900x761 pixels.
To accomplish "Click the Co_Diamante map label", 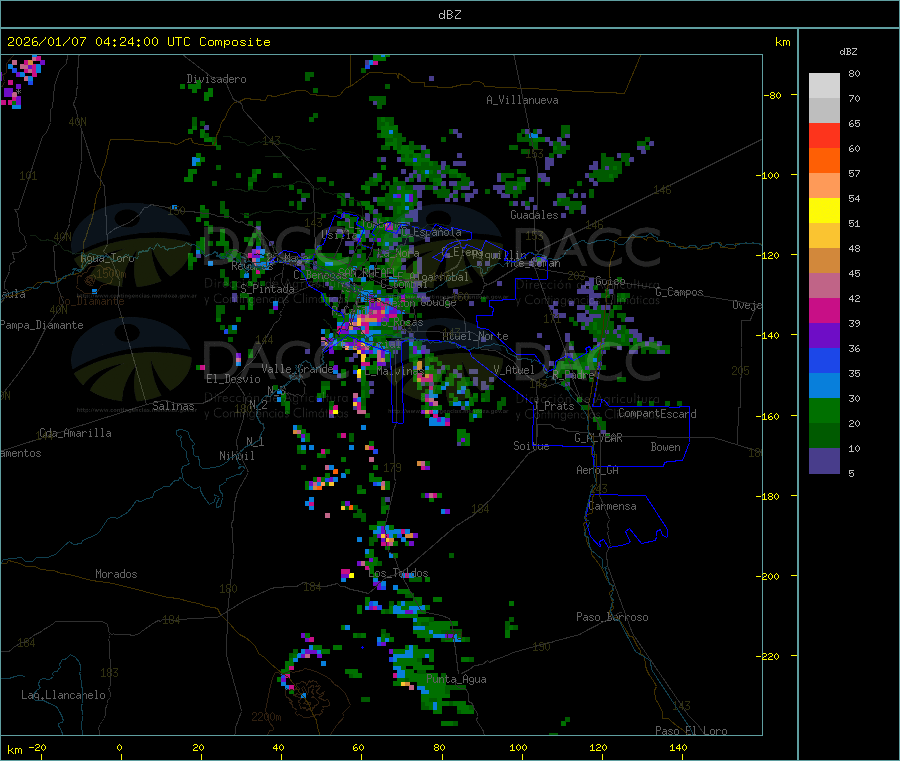I will (x=91, y=301).
